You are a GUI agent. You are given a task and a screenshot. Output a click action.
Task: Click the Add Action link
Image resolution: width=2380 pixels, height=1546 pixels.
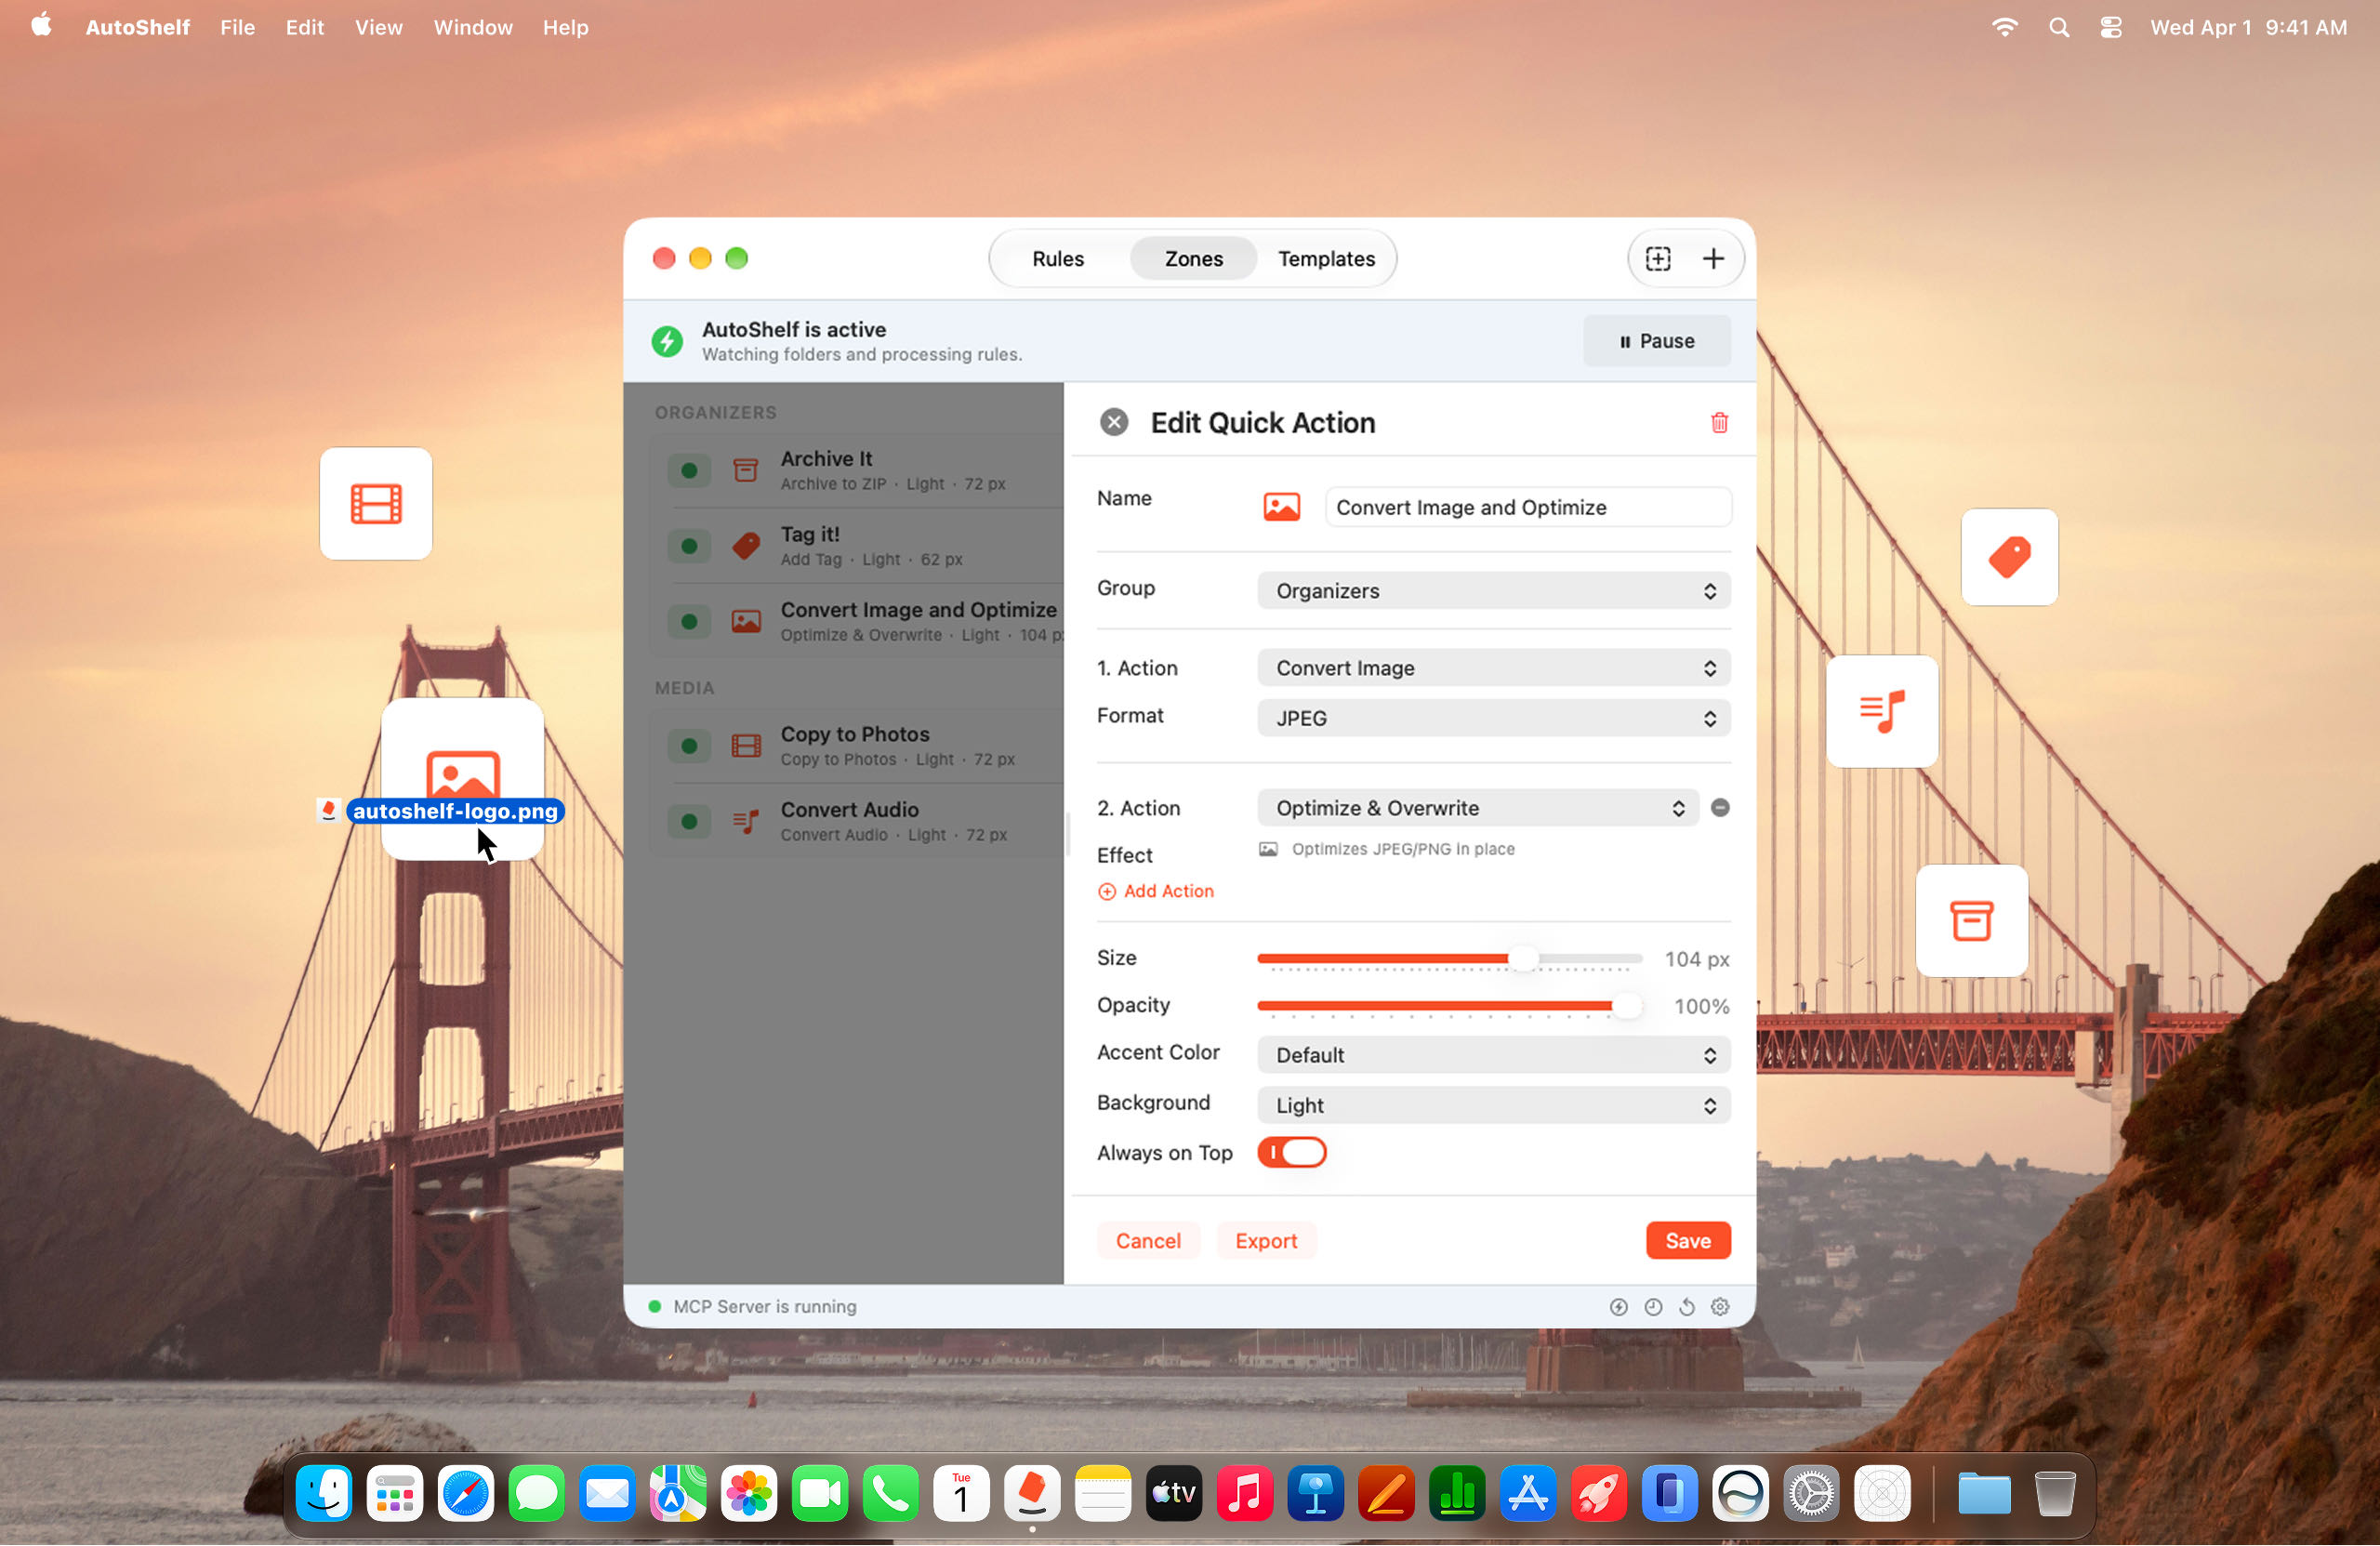(x=1155, y=891)
